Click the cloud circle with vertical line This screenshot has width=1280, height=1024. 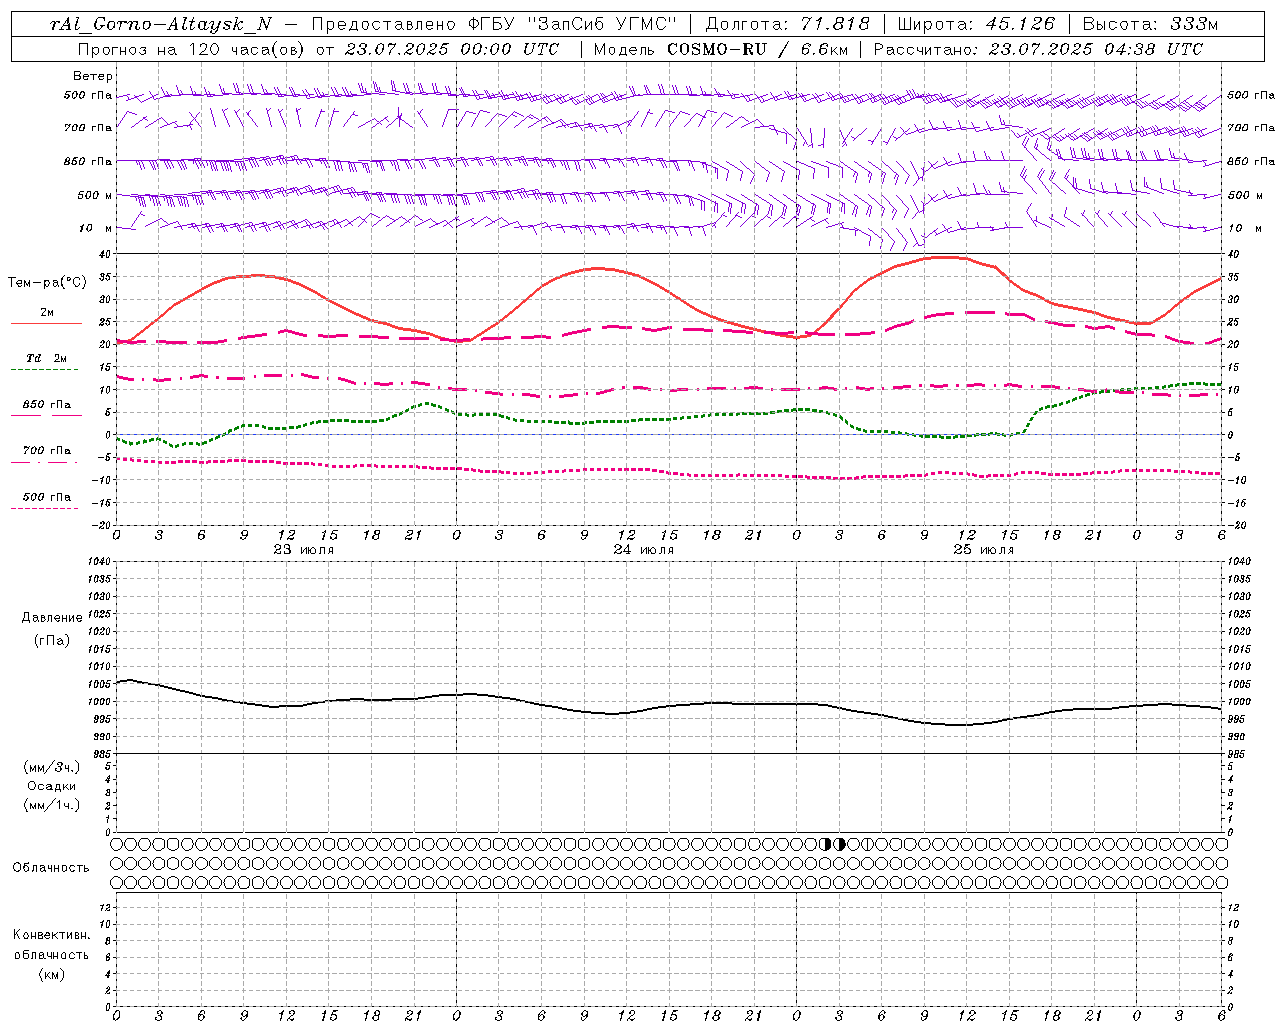(x=868, y=844)
